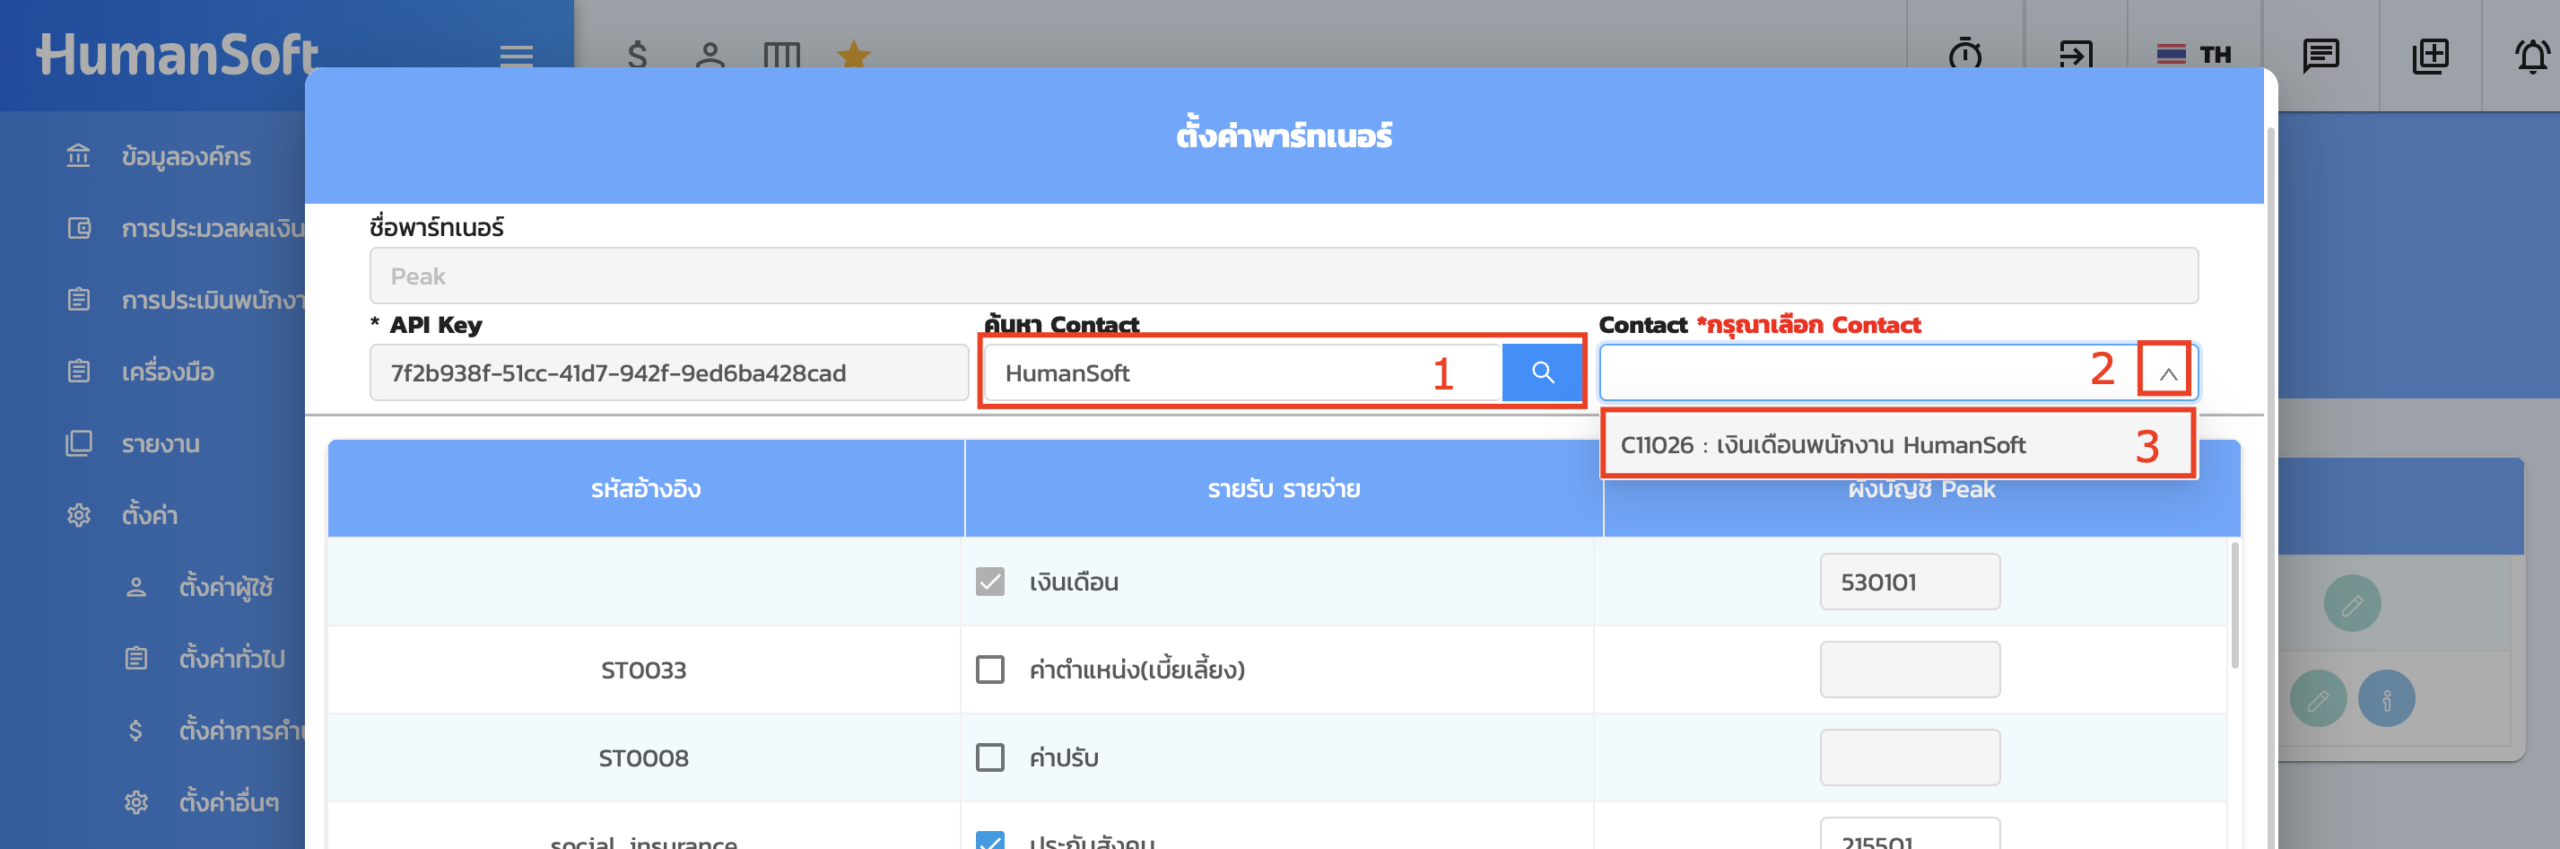Click the ค้นหา Contact search field
The image size is (2560, 849).
(x=1242, y=373)
